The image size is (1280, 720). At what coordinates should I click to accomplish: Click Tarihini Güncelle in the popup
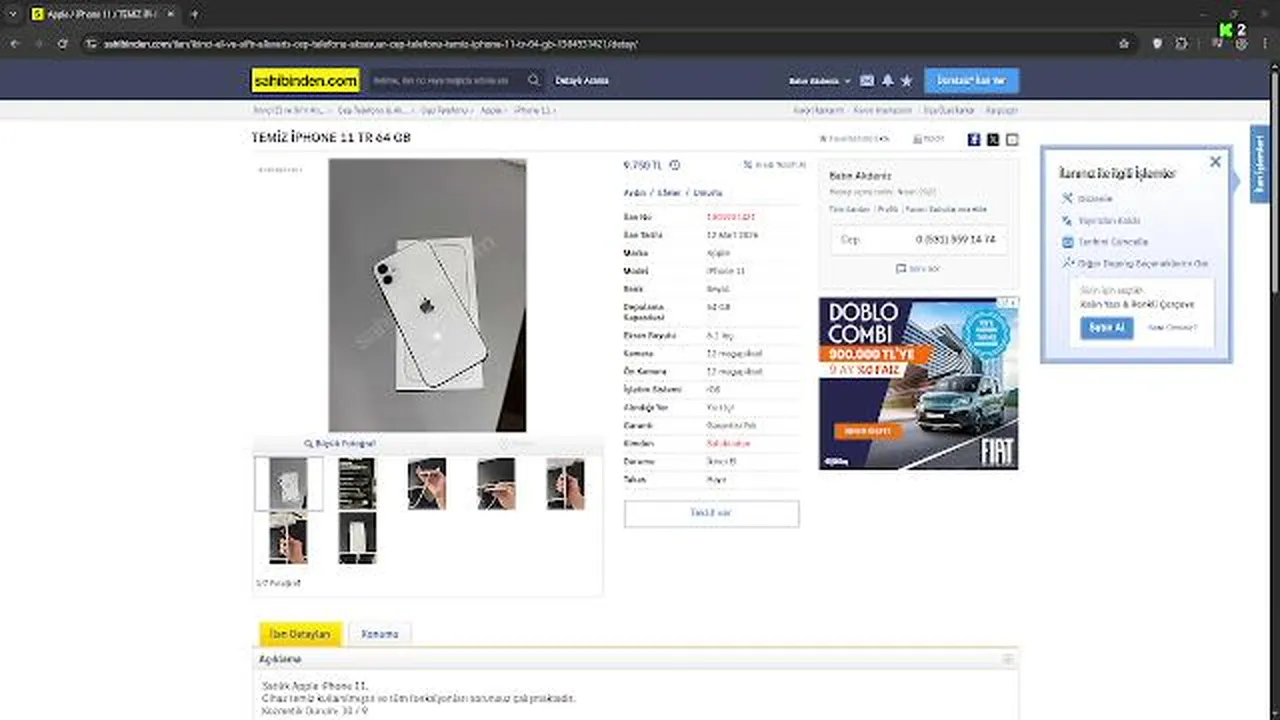(x=1112, y=242)
